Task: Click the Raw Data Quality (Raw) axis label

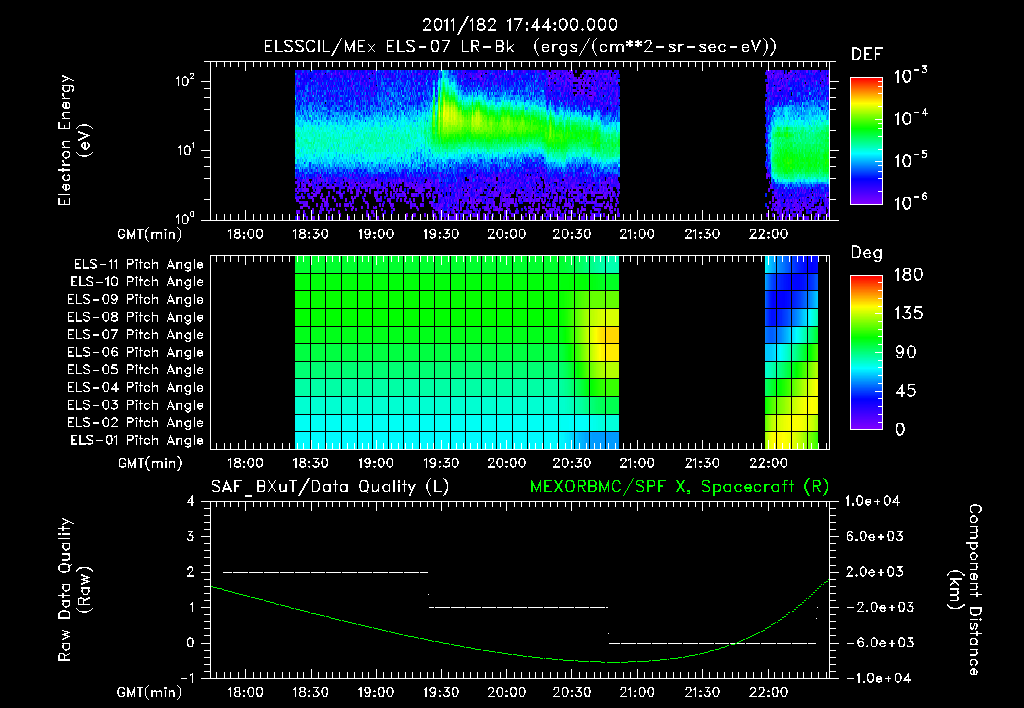Action: coord(74,590)
